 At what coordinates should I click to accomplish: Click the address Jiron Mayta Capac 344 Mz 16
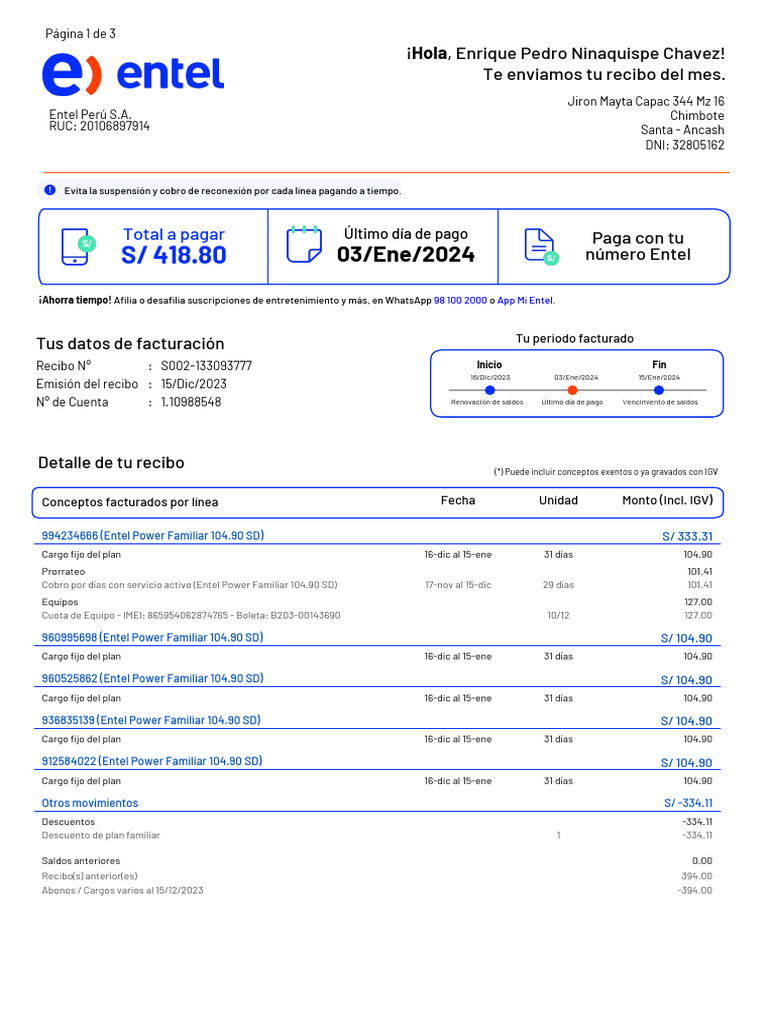click(646, 101)
